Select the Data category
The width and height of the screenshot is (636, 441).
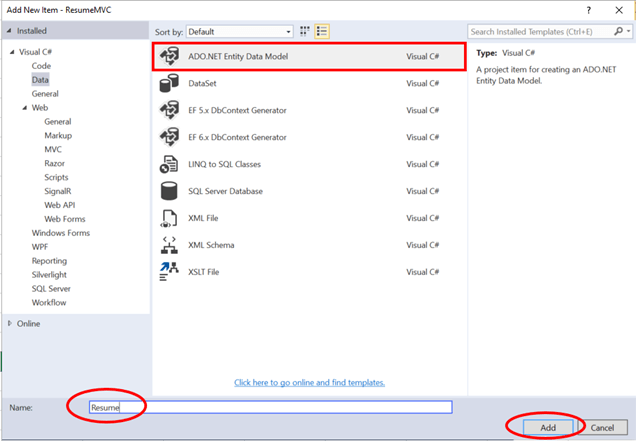(x=40, y=80)
